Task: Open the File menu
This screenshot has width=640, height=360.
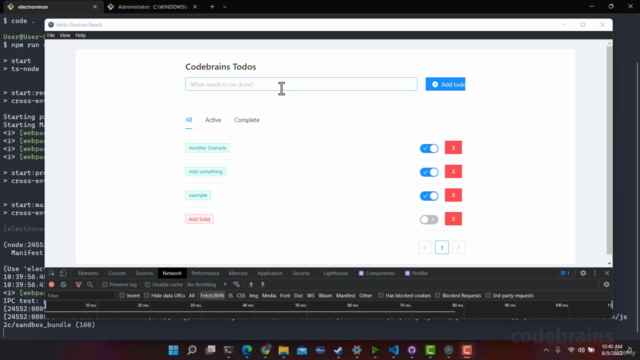Action: (51, 35)
